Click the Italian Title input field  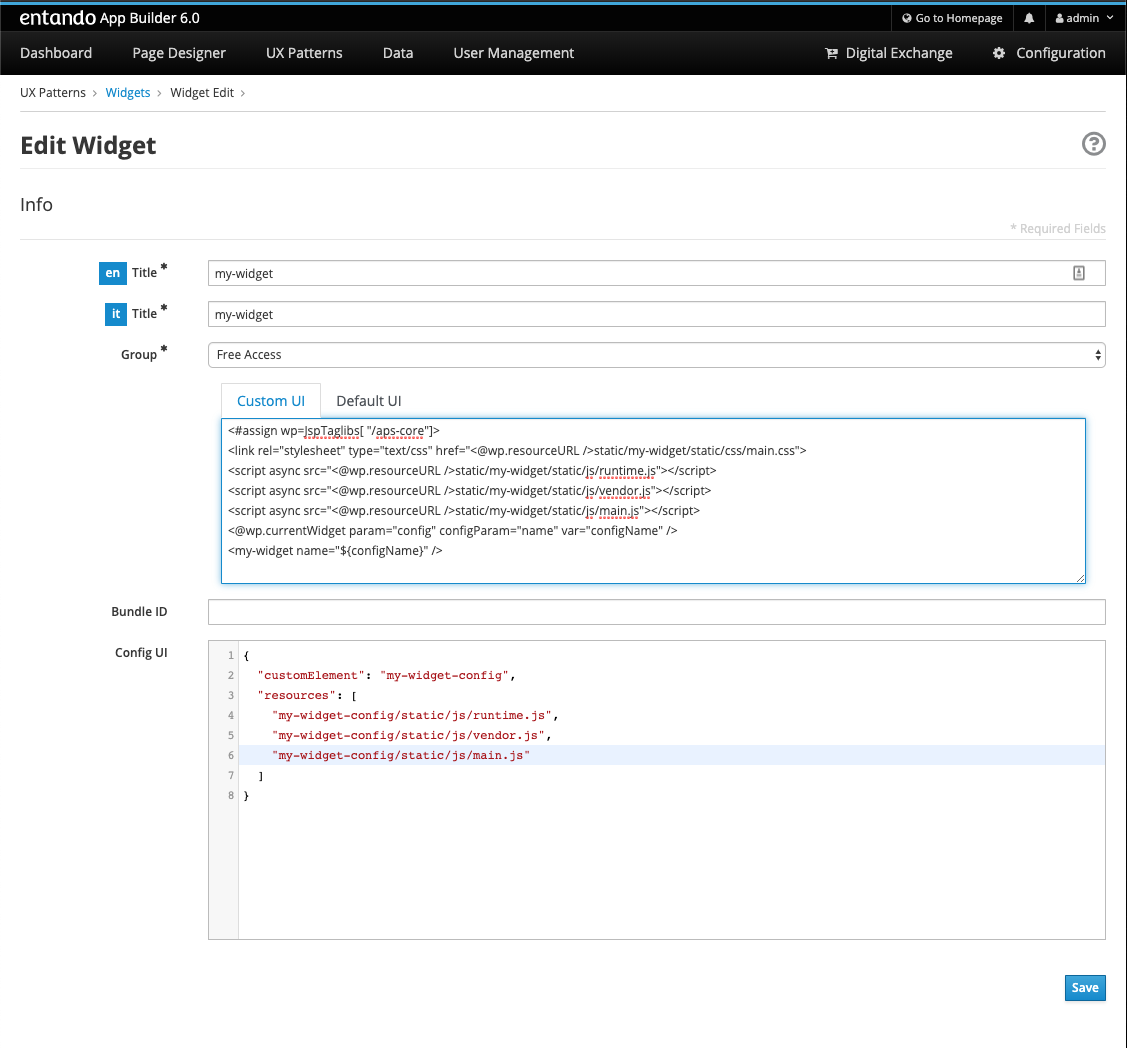point(656,314)
